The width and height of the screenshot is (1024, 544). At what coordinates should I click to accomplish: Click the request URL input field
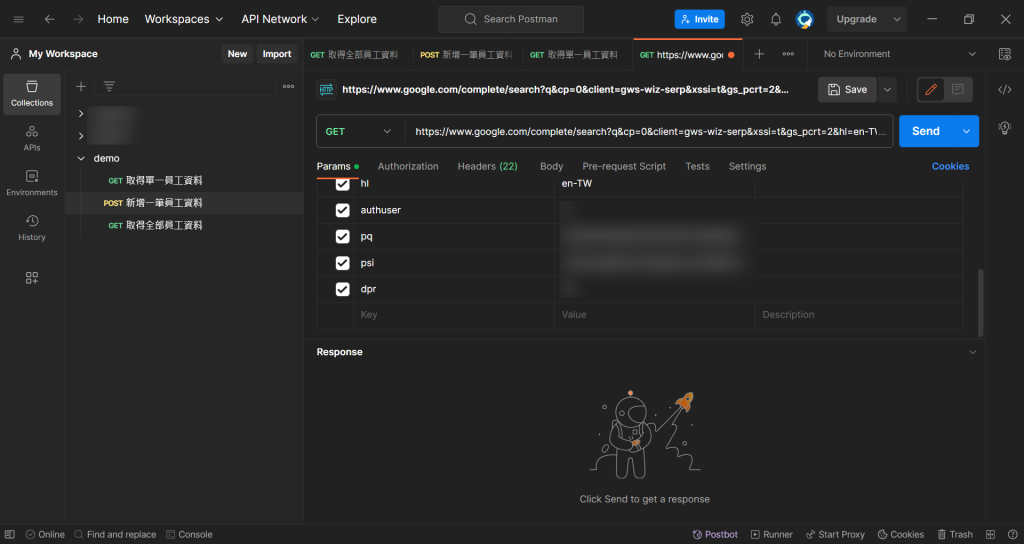coord(648,131)
